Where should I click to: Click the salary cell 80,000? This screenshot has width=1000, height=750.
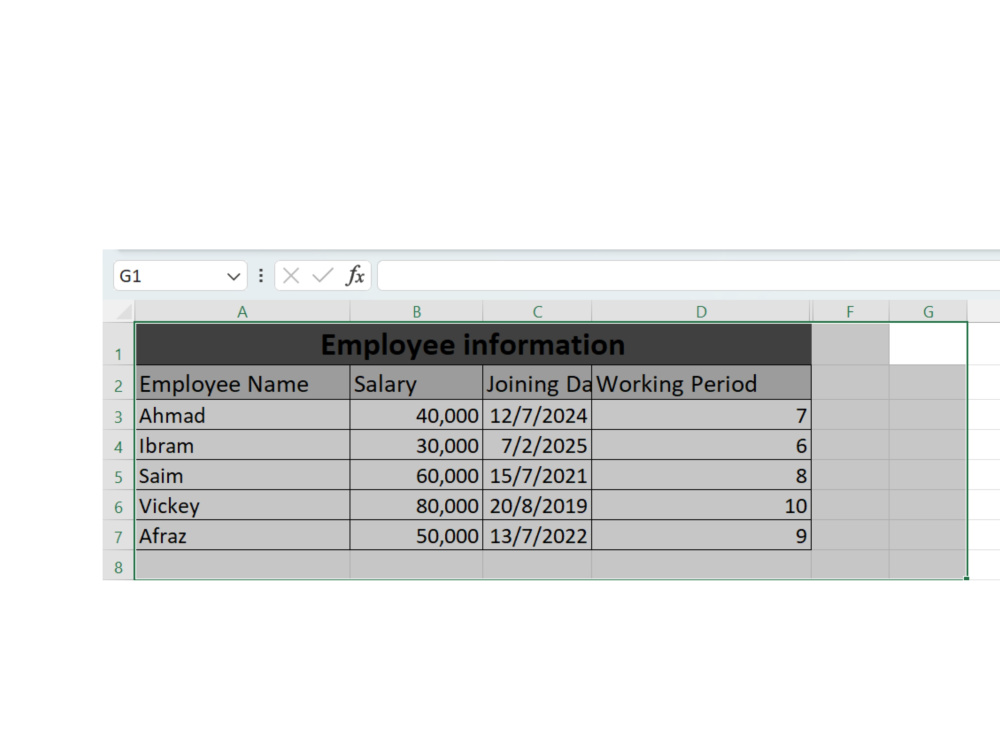point(416,505)
